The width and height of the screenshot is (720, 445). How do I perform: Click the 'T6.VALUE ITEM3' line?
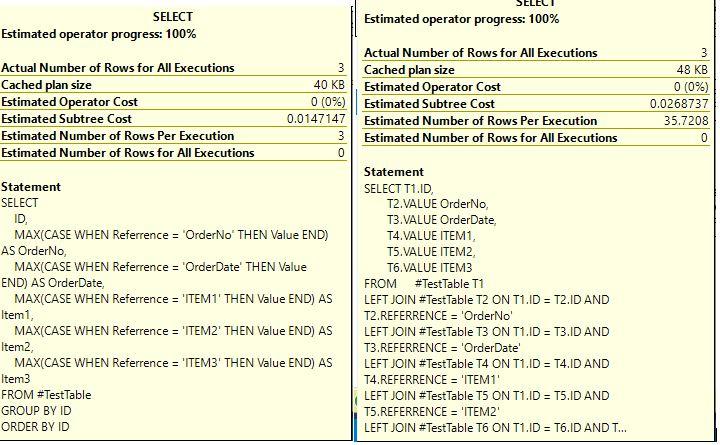(x=430, y=268)
